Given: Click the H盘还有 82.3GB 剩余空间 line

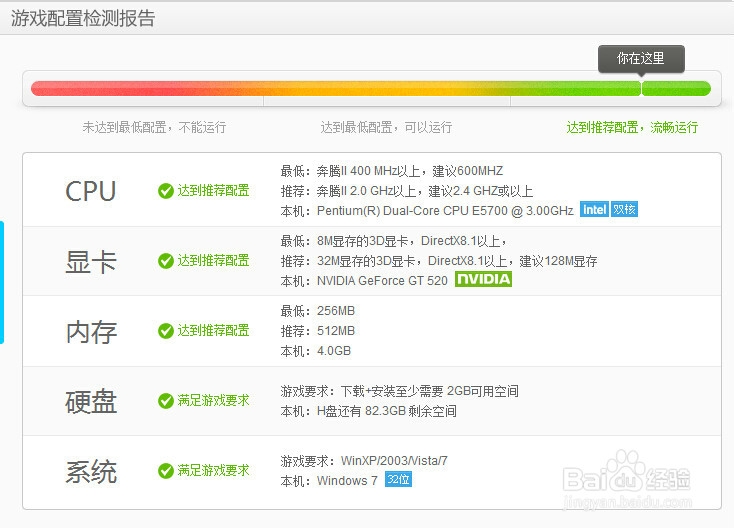Looking at the screenshot, I should [x=369, y=411].
